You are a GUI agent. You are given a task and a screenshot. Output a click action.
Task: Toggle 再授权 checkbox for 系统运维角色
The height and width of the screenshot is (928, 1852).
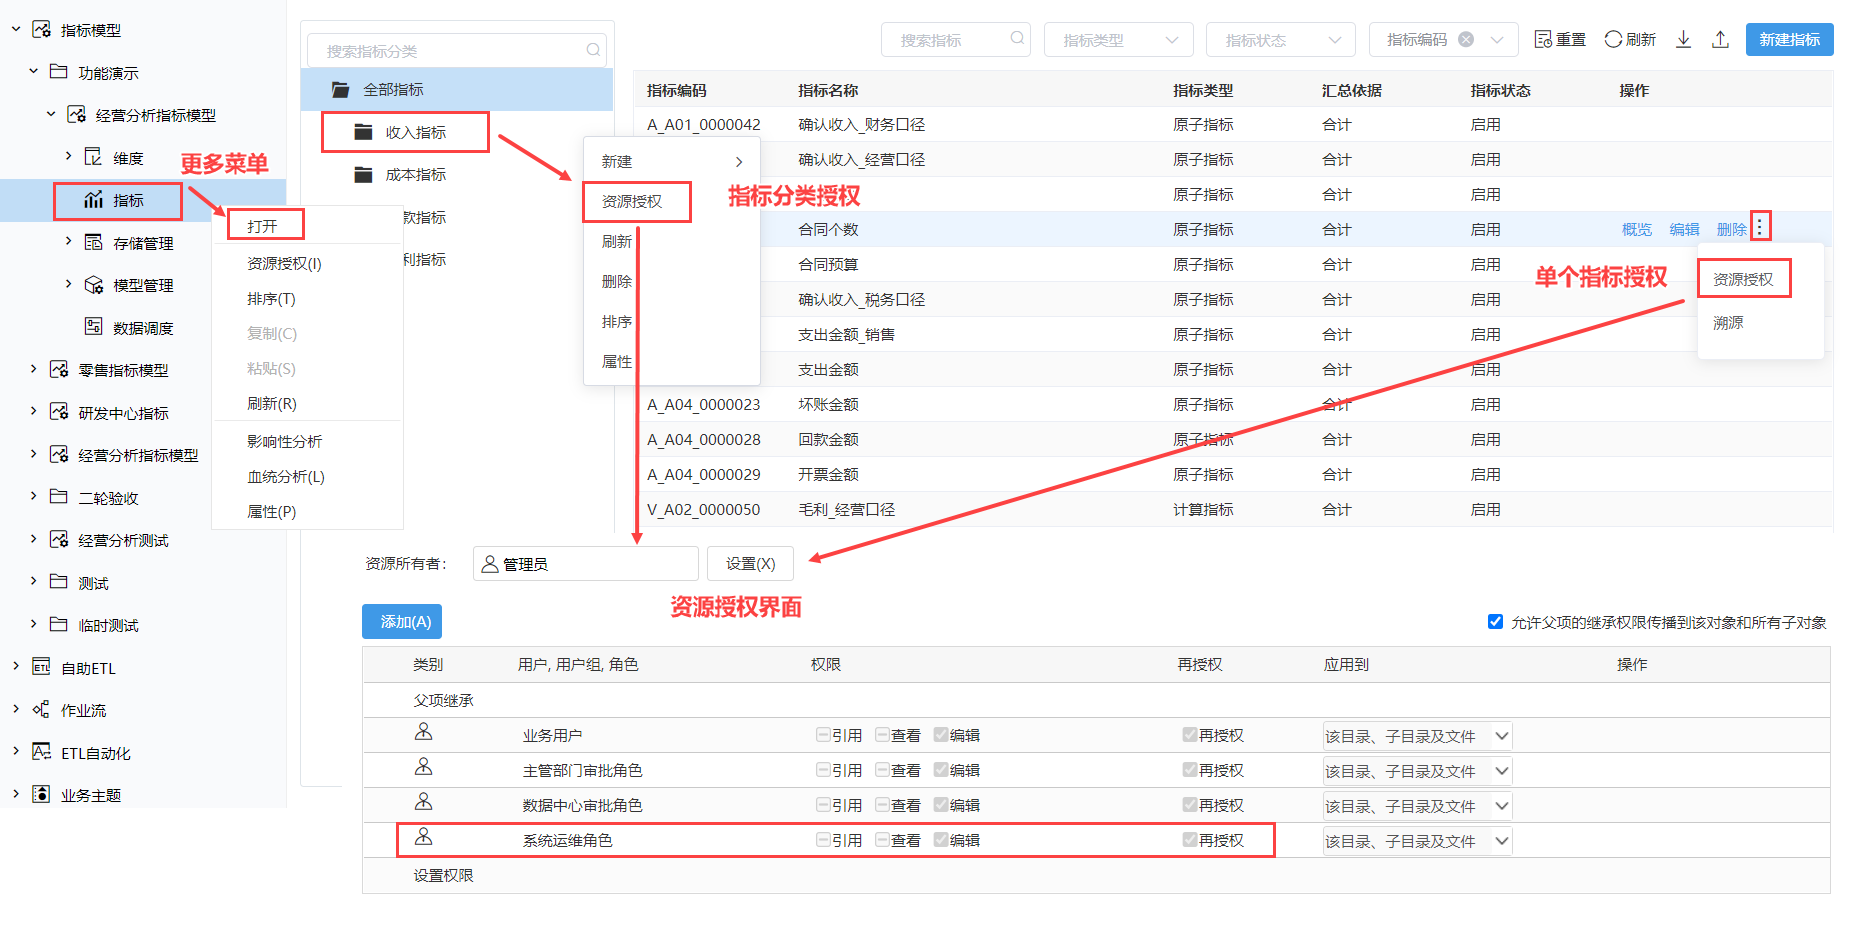[1190, 840]
